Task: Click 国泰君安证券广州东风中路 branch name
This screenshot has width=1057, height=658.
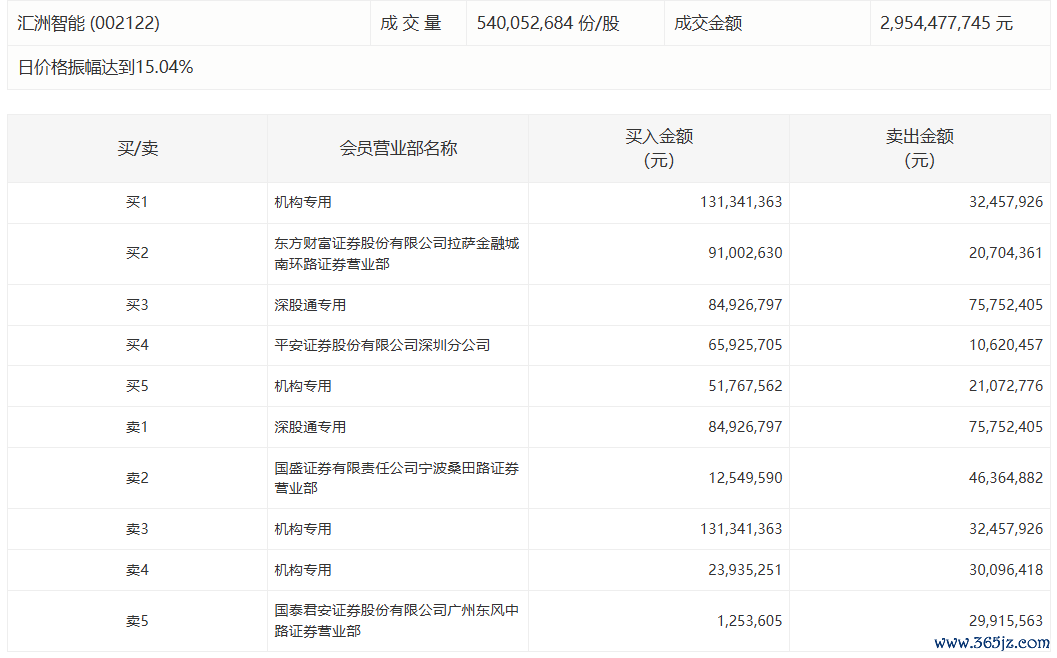Action: tap(396, 621)
